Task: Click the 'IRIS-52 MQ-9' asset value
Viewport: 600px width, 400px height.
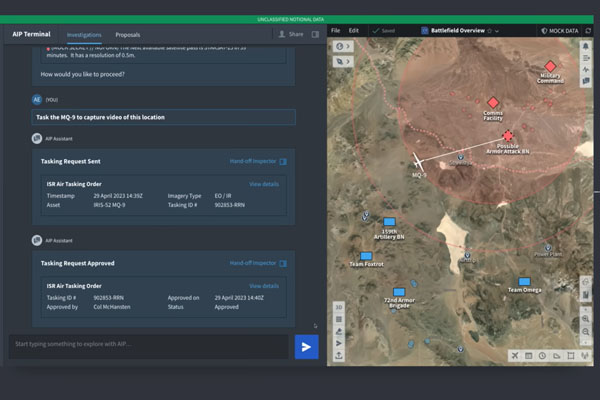Action: [x=109, y=205]
